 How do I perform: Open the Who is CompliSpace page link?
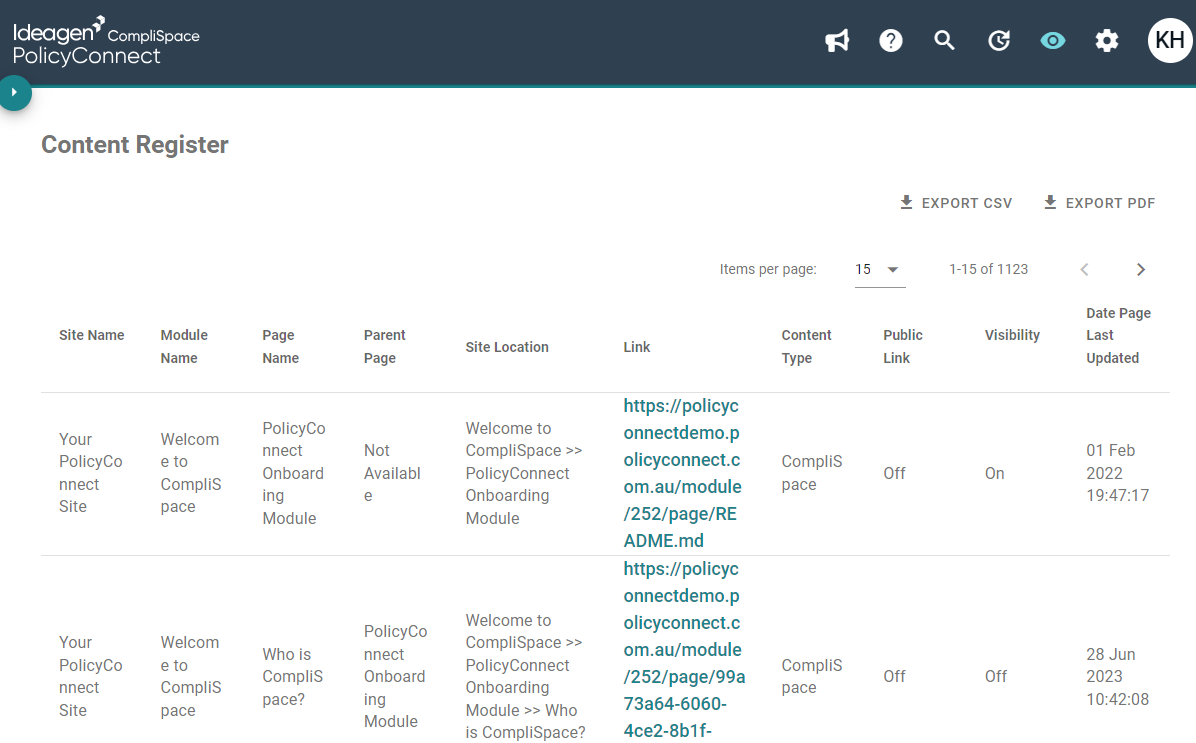pyautogui.click(x=684, y=649)
